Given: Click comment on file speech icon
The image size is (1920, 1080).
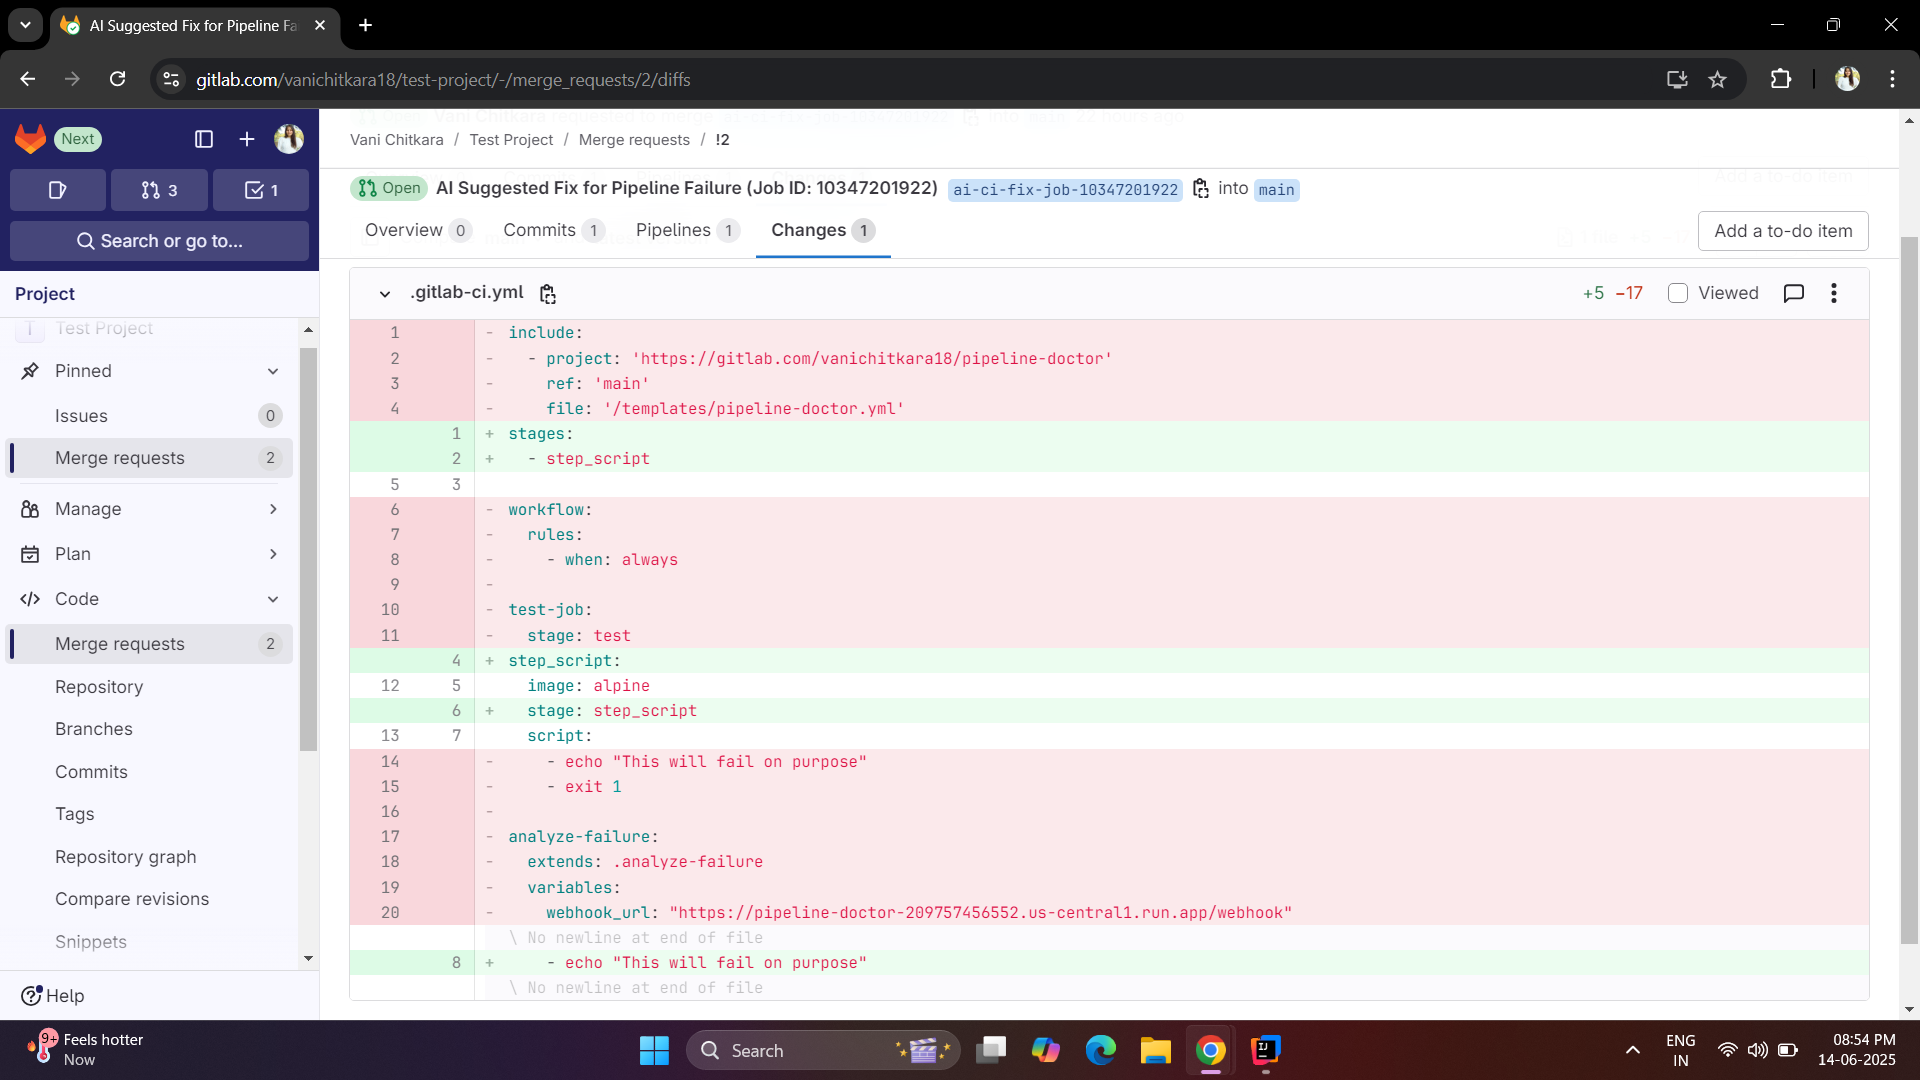Looking at the screenshot, I should click(x=1794, y=293).
